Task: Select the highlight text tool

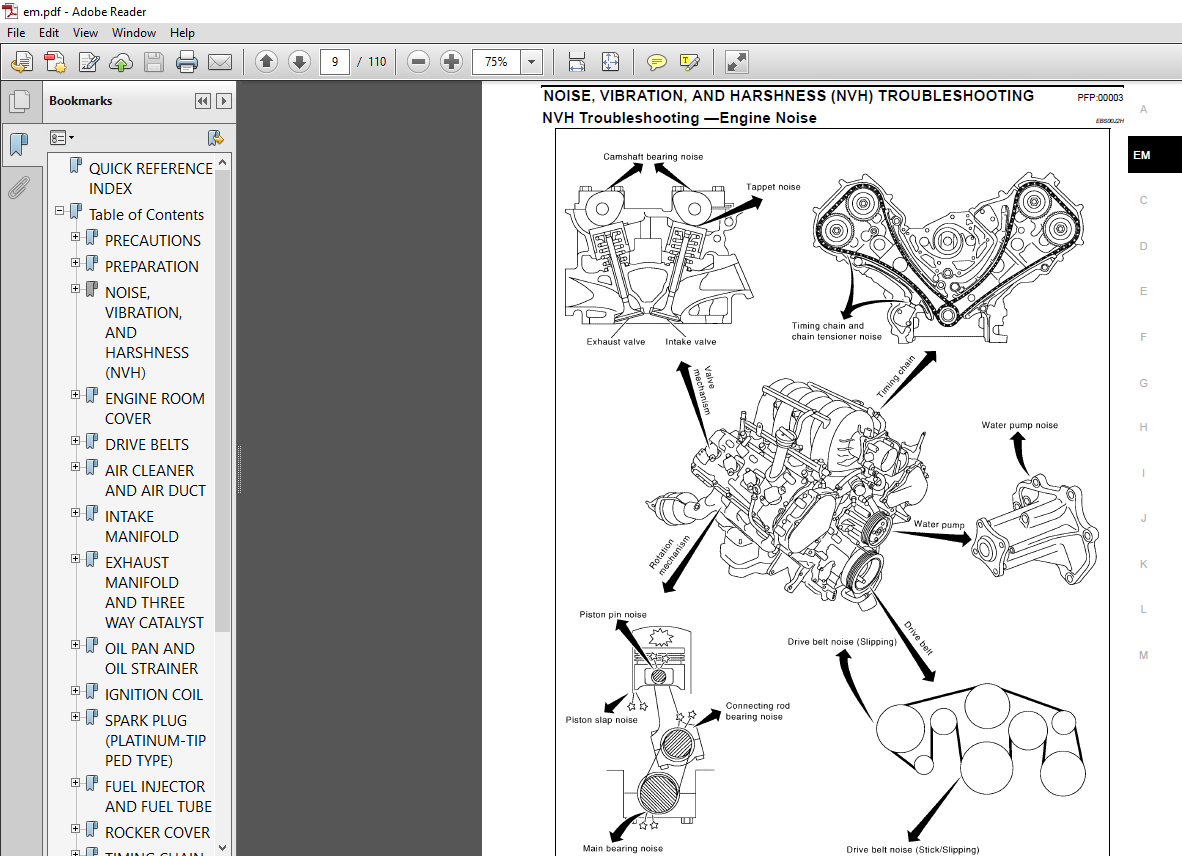Action: point(690,62)
